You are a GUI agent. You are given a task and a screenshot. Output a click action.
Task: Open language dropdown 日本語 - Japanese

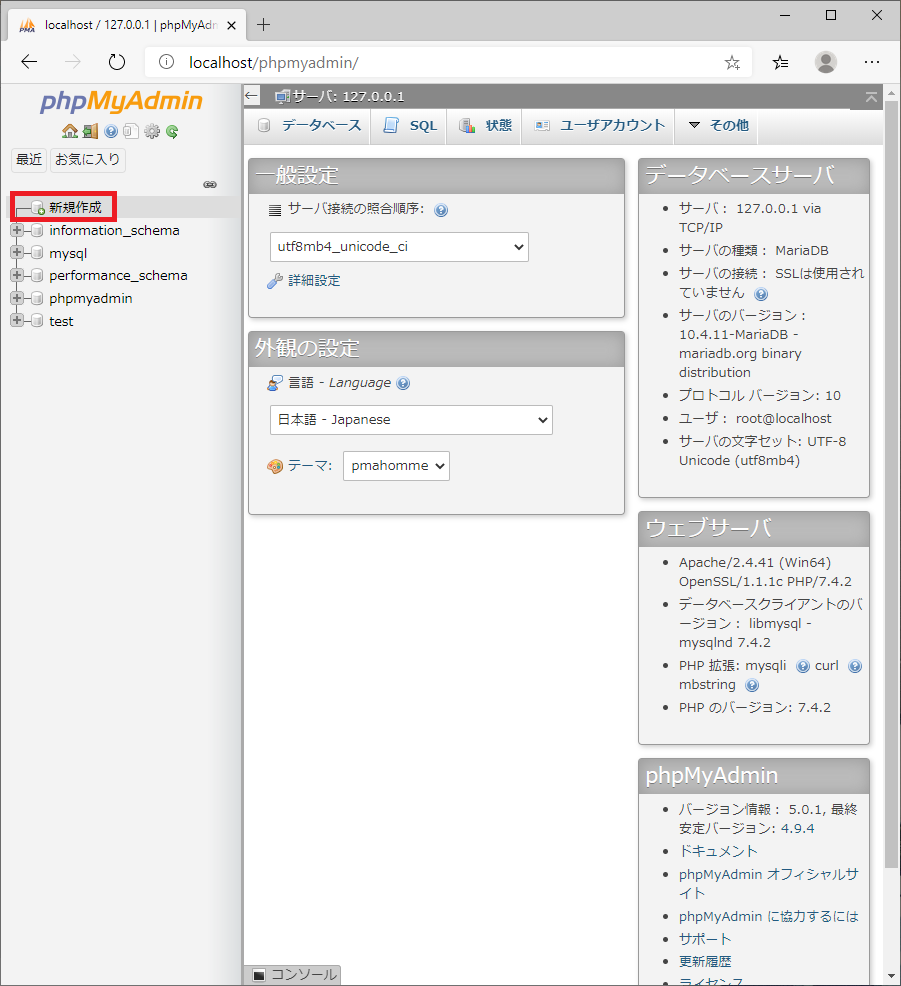click(411, 419)
